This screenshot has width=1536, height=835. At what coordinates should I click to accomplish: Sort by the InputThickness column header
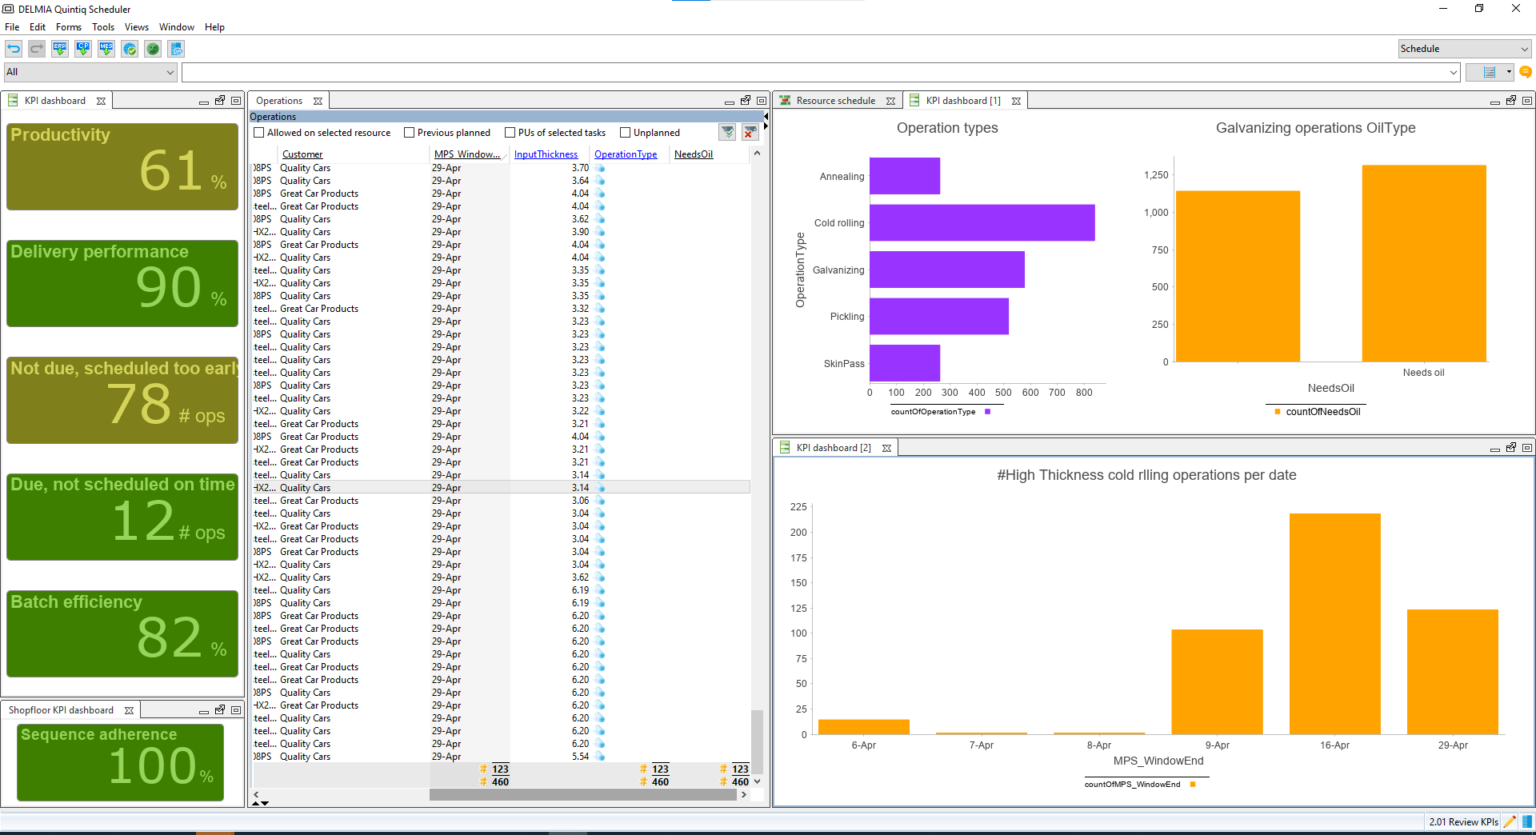pos(546,154)
